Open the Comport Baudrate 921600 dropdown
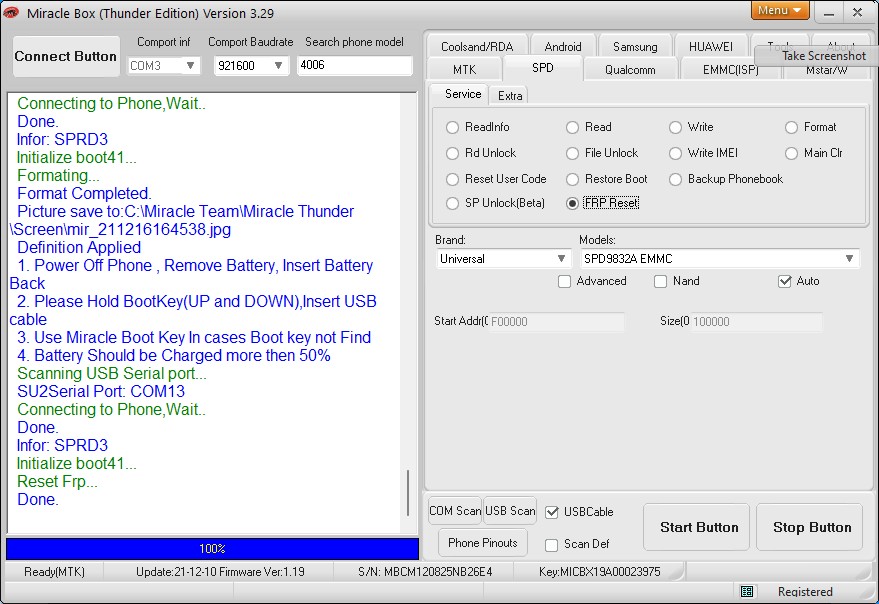This screenshot has height=604, width=879. 278,66
